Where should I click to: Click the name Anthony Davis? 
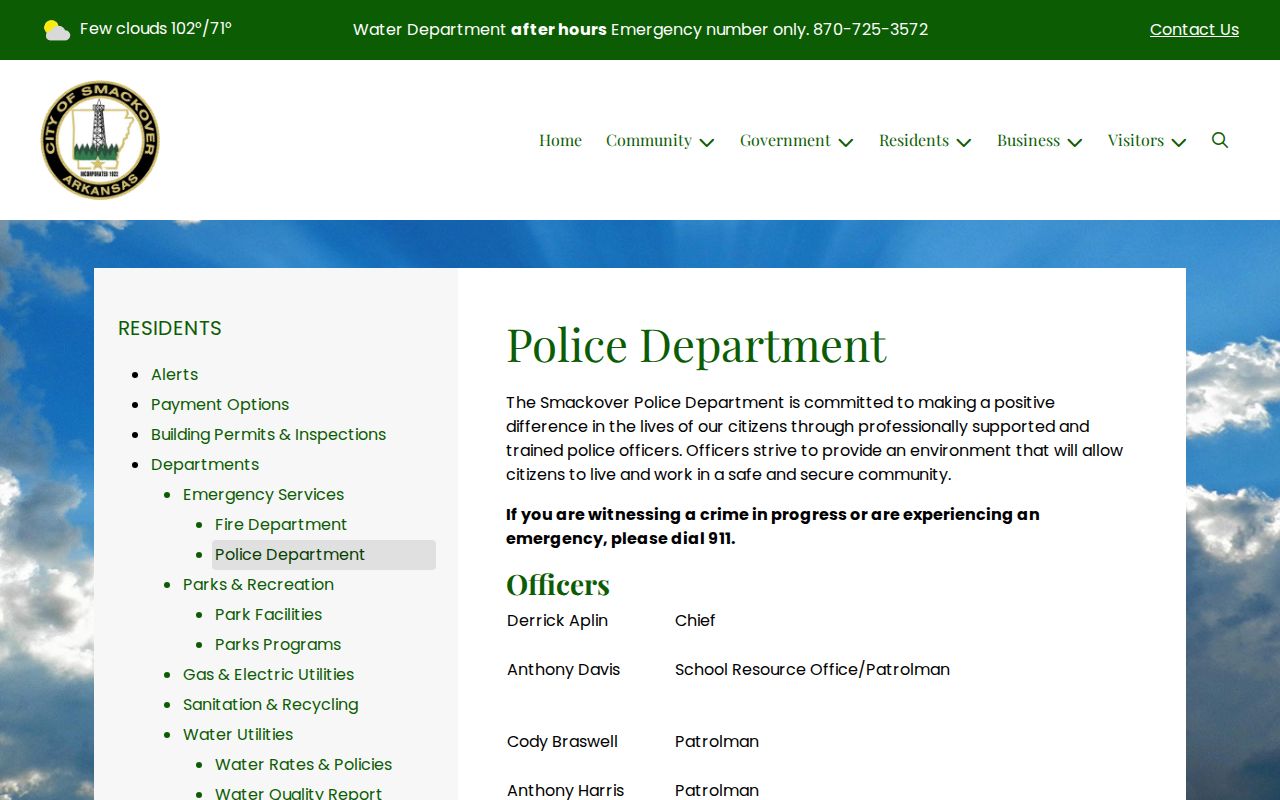(x=563, y=669)
